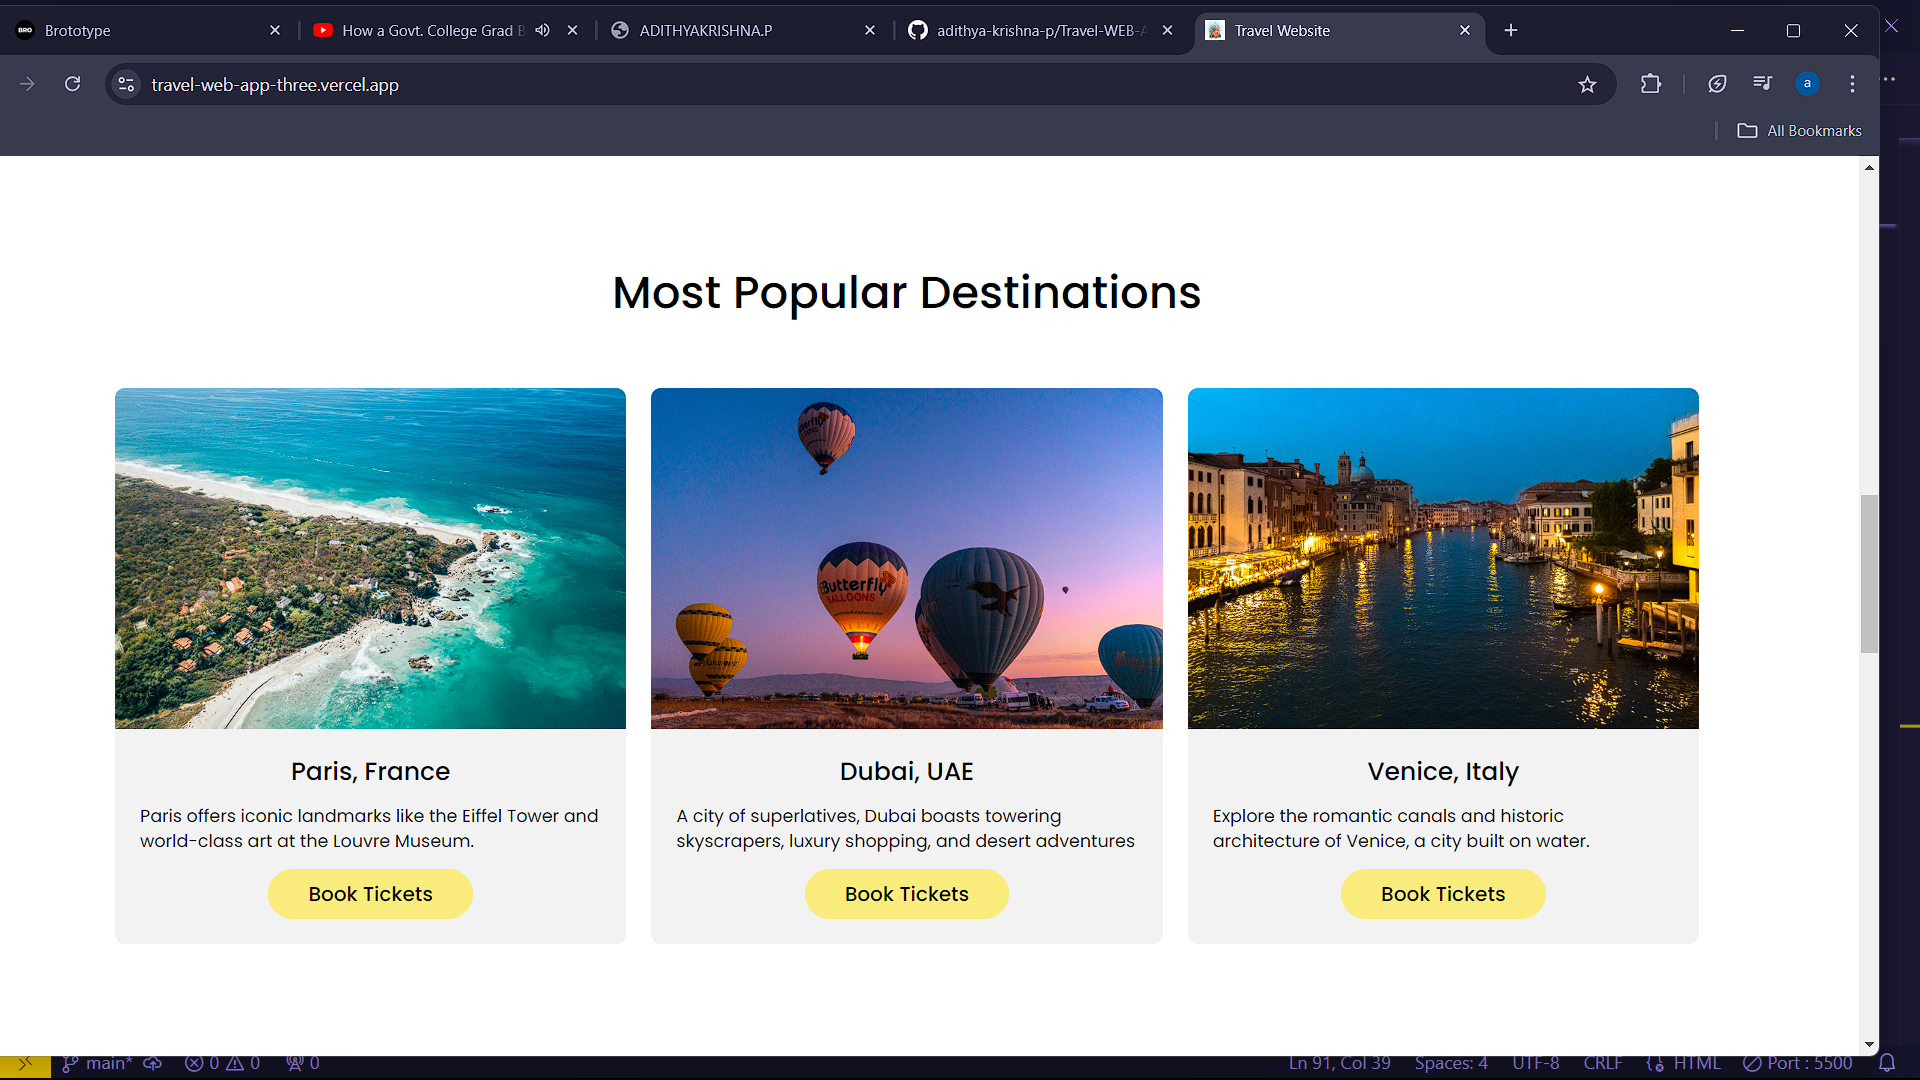Click the Dubai hot air balloons image
Screen dimensions: 1920x1080
point(906,558)
